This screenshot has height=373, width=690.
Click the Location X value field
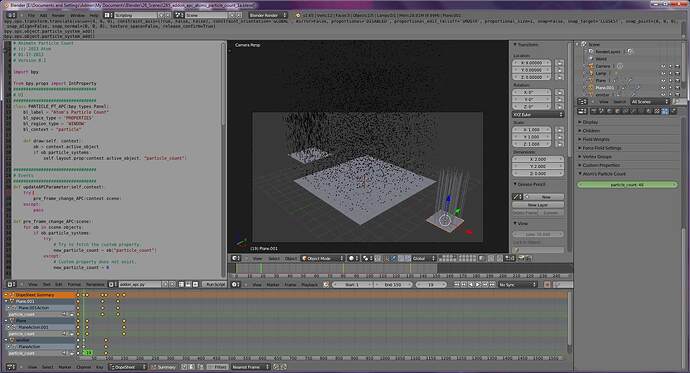pyautogui.click(x=532, y=63)
